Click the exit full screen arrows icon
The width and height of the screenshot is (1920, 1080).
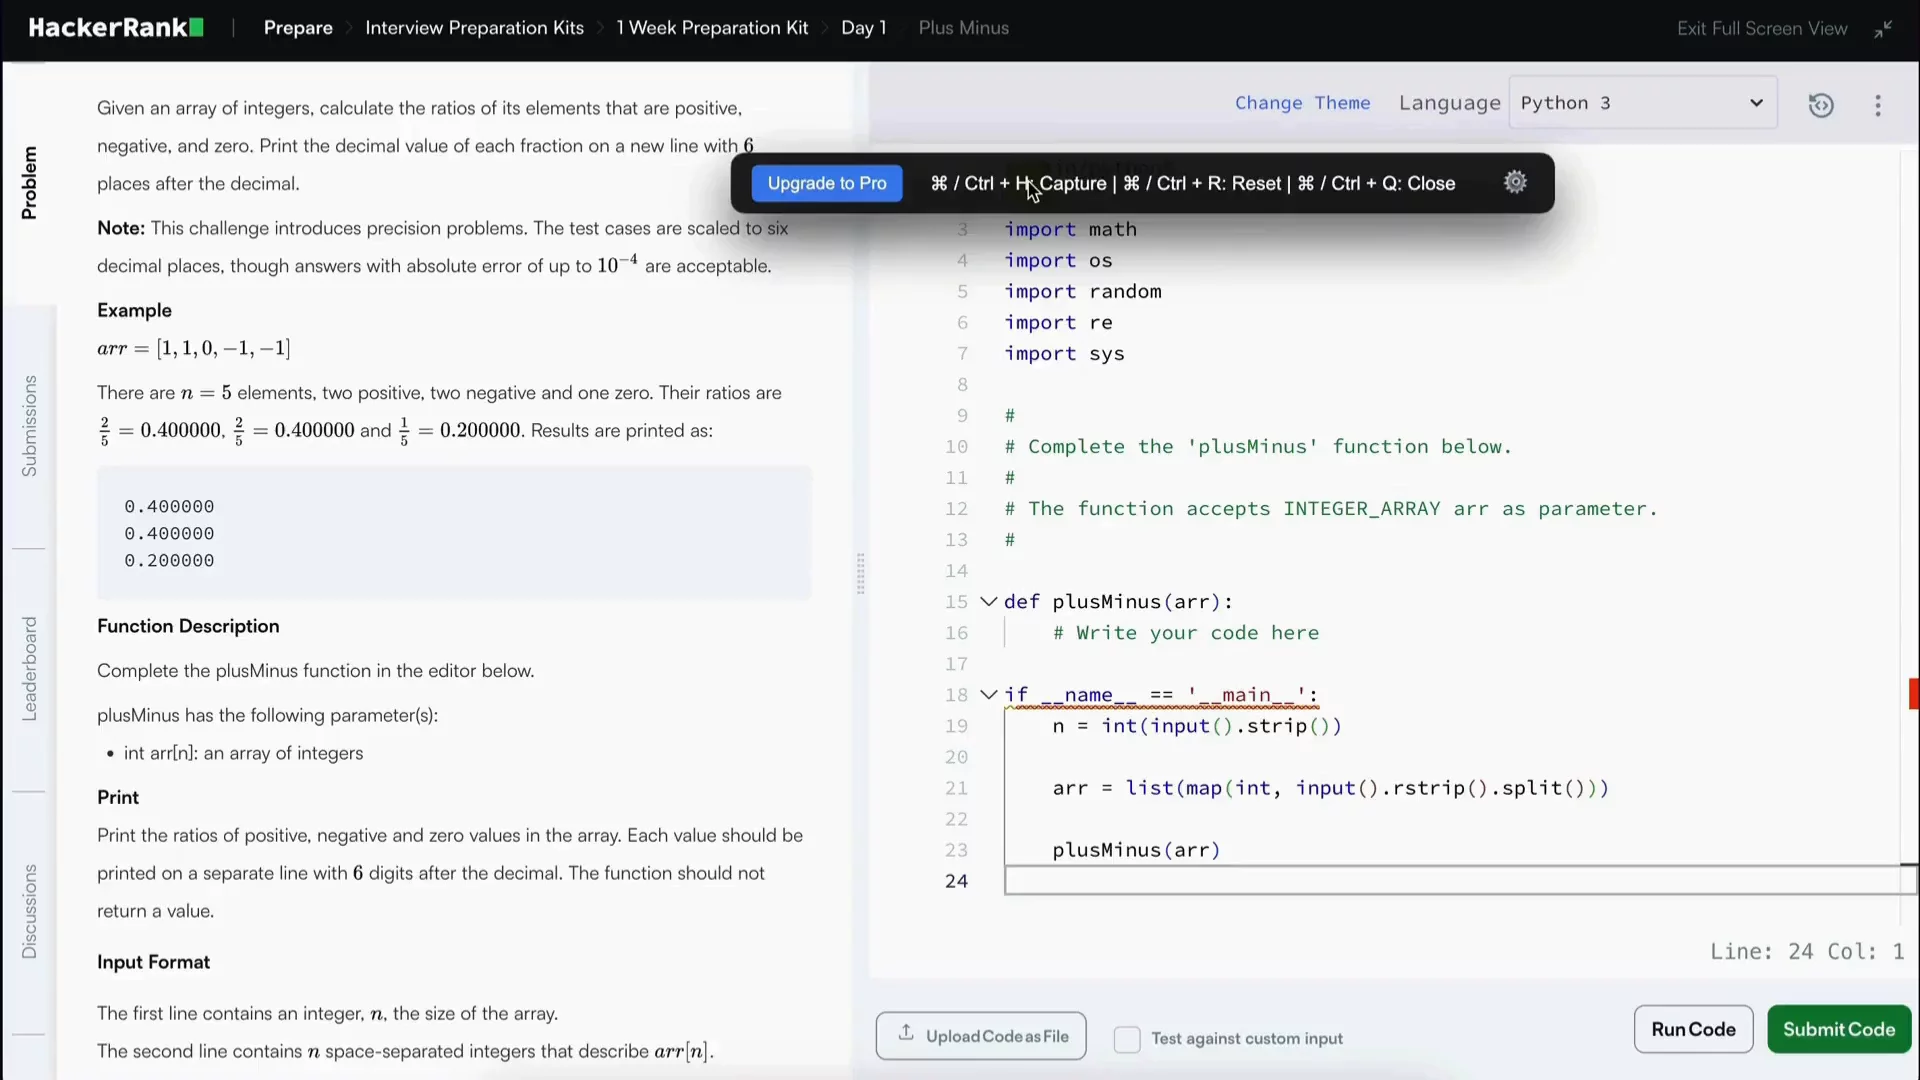(x=1883, y=29)
